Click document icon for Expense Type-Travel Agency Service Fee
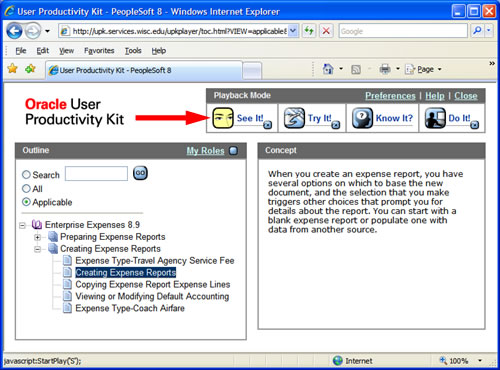Screen dimensions: 500x370 [x=68, y=260]
